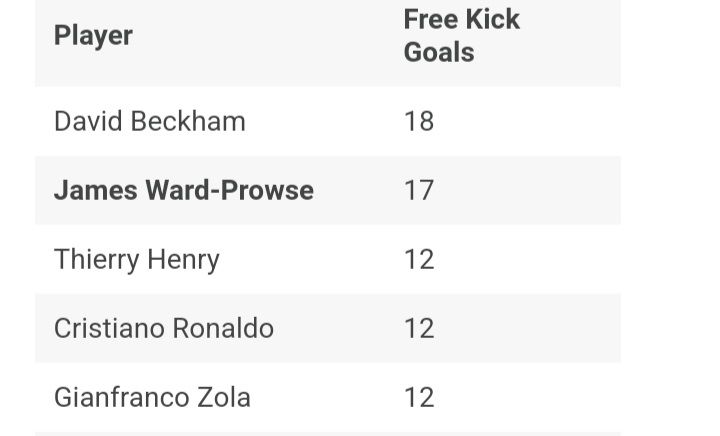Click the words Free Kick in the header
The height and width of the screenshot is (436, 720).
461,19
